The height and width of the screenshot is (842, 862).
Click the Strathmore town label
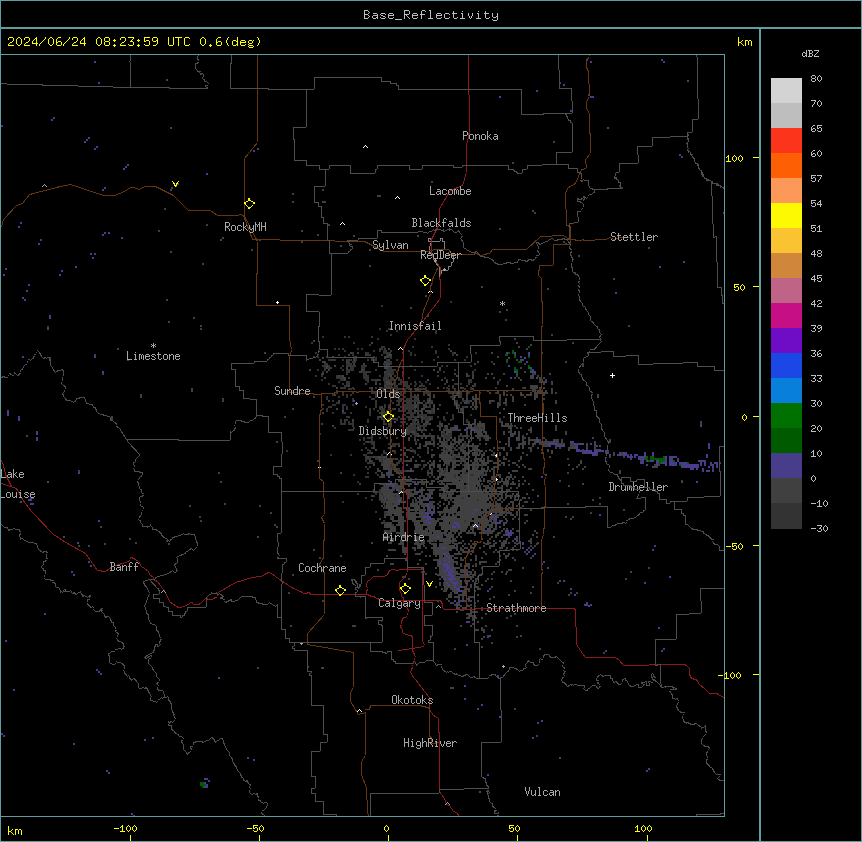click(516, 608)
